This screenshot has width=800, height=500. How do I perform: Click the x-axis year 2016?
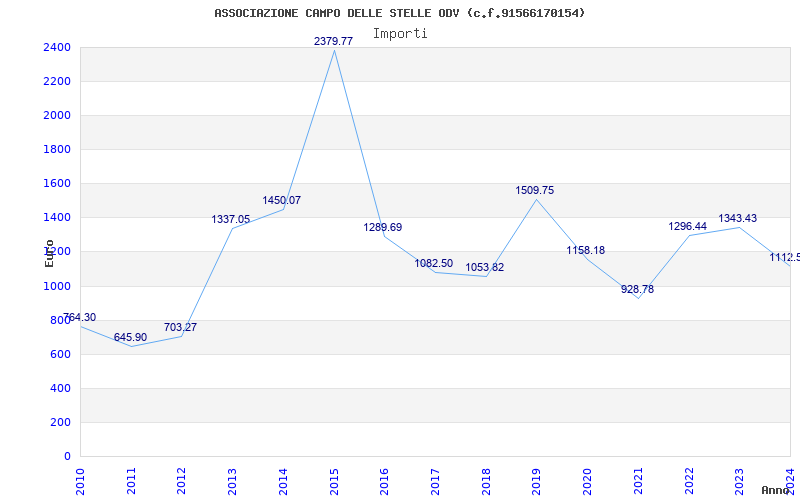click(x=384, y=482)
